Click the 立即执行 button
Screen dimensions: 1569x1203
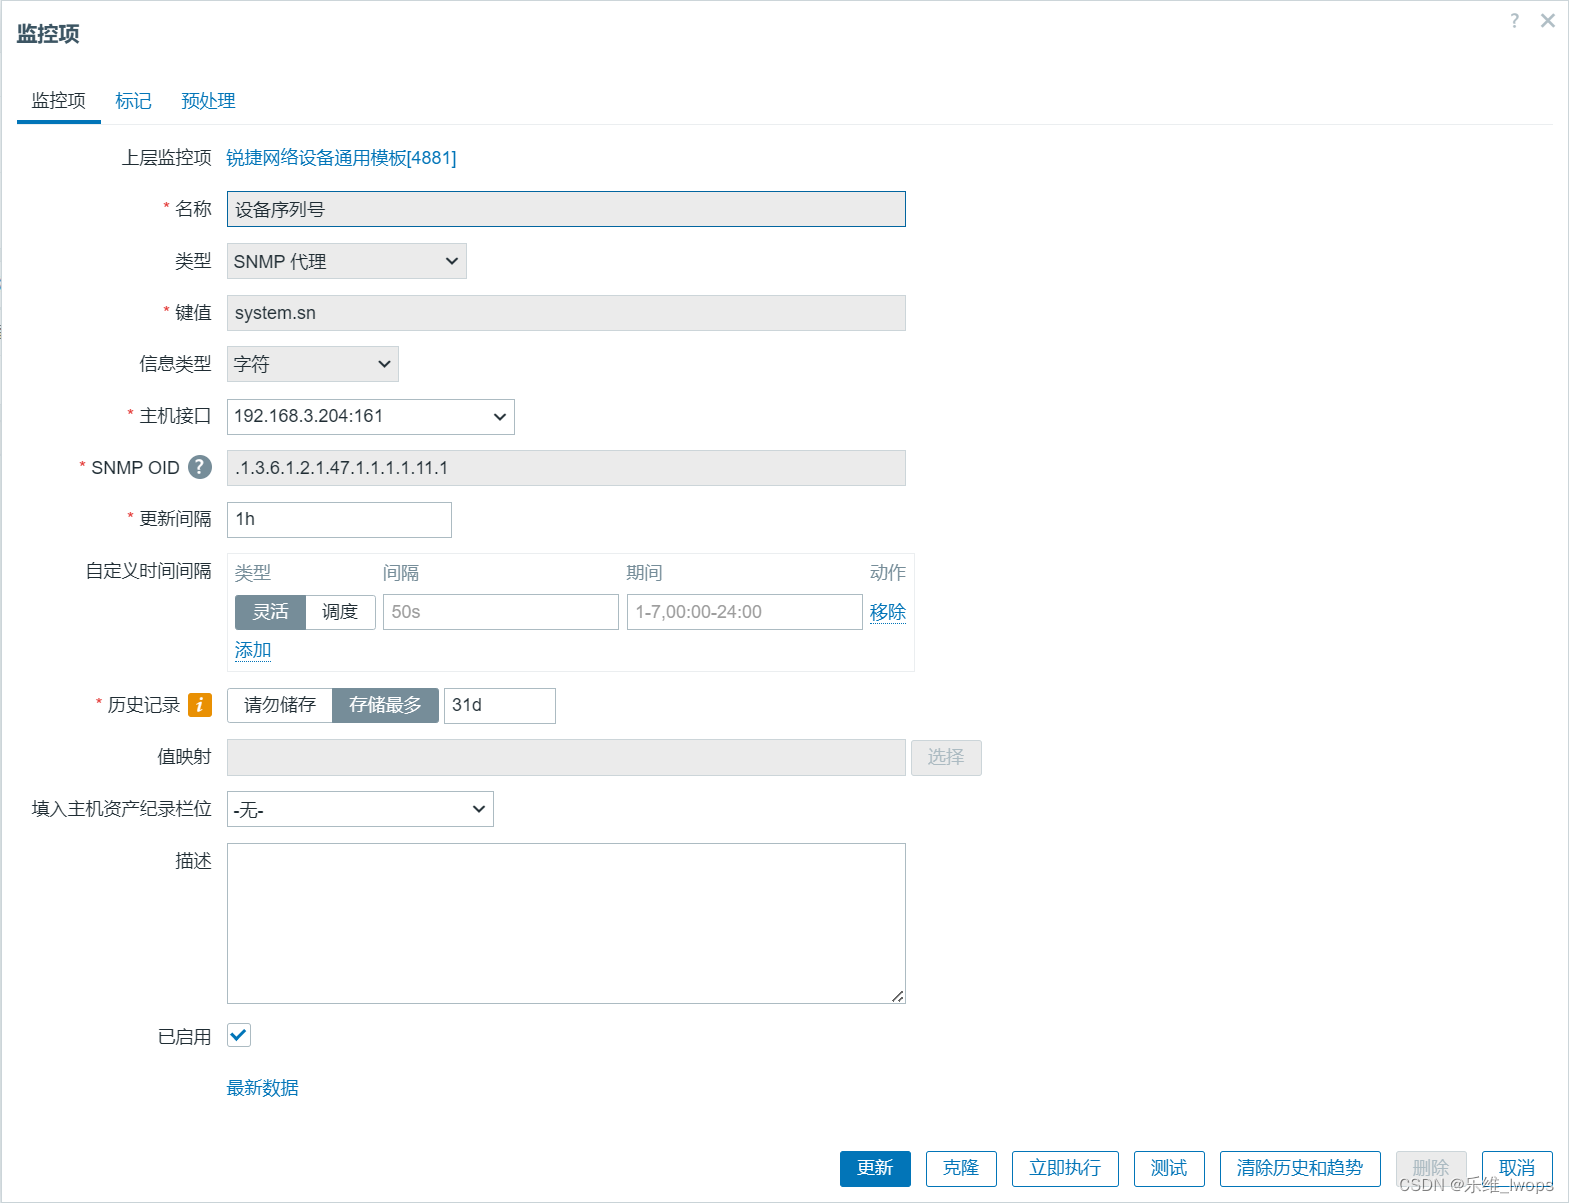pyautogui.click(x=1065, y=1168)
